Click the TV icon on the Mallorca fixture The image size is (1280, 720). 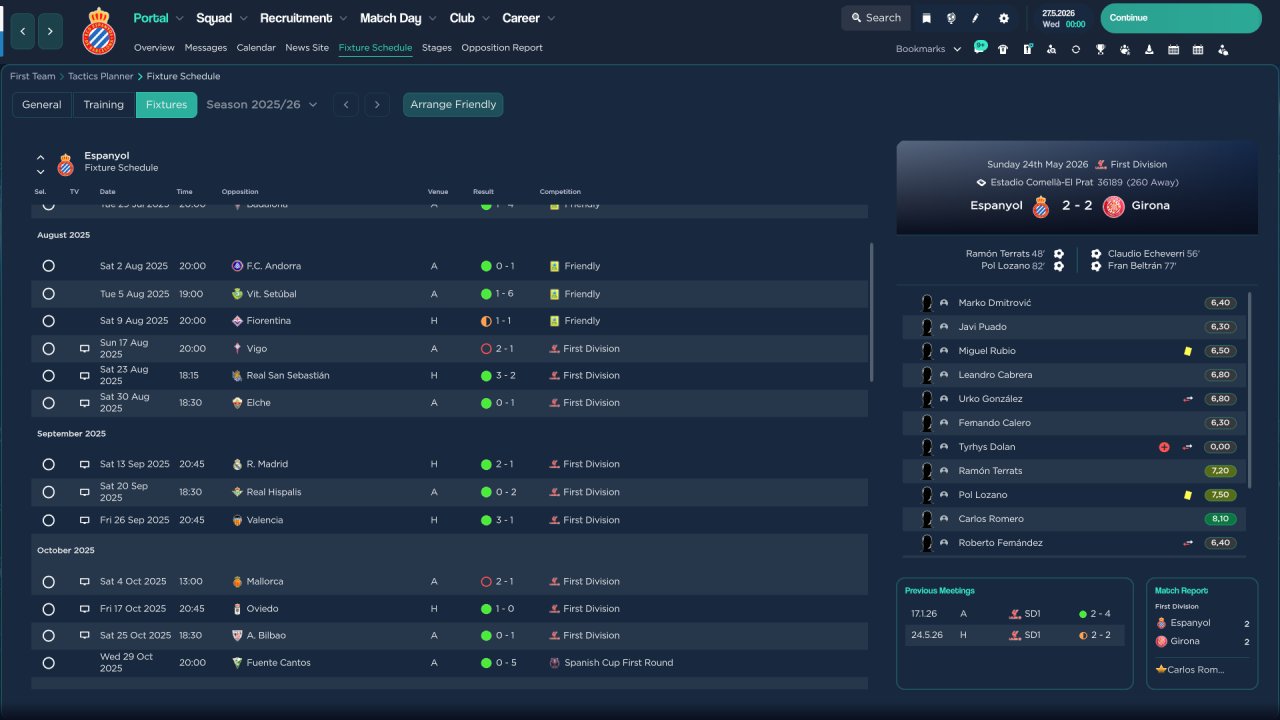click(85, 581)
